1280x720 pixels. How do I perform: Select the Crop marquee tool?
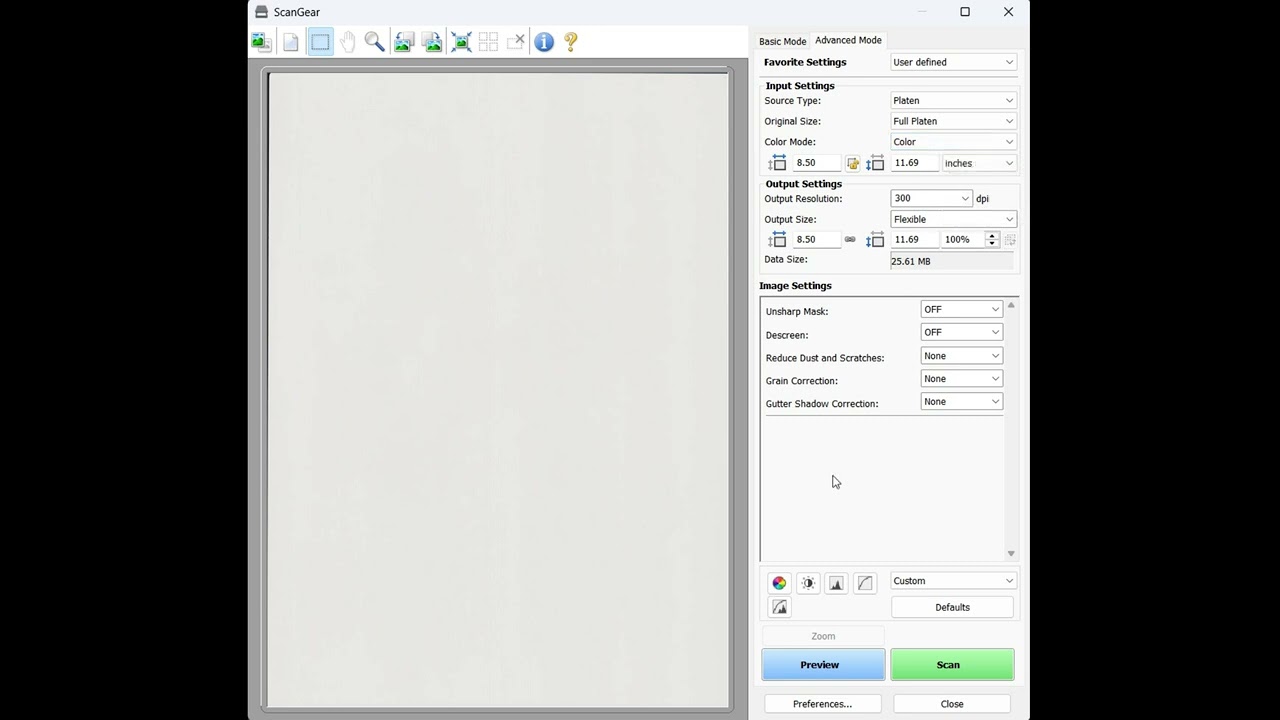(320, 42)
